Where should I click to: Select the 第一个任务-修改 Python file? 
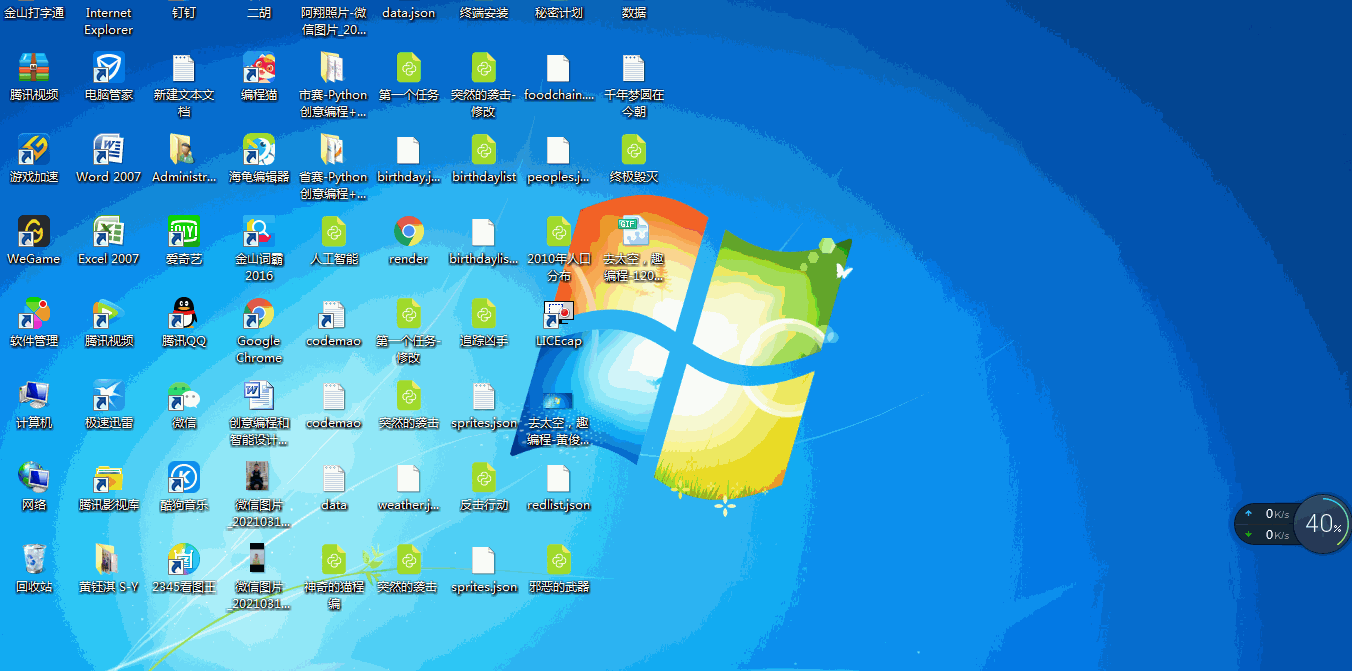(x=409, y=314)
